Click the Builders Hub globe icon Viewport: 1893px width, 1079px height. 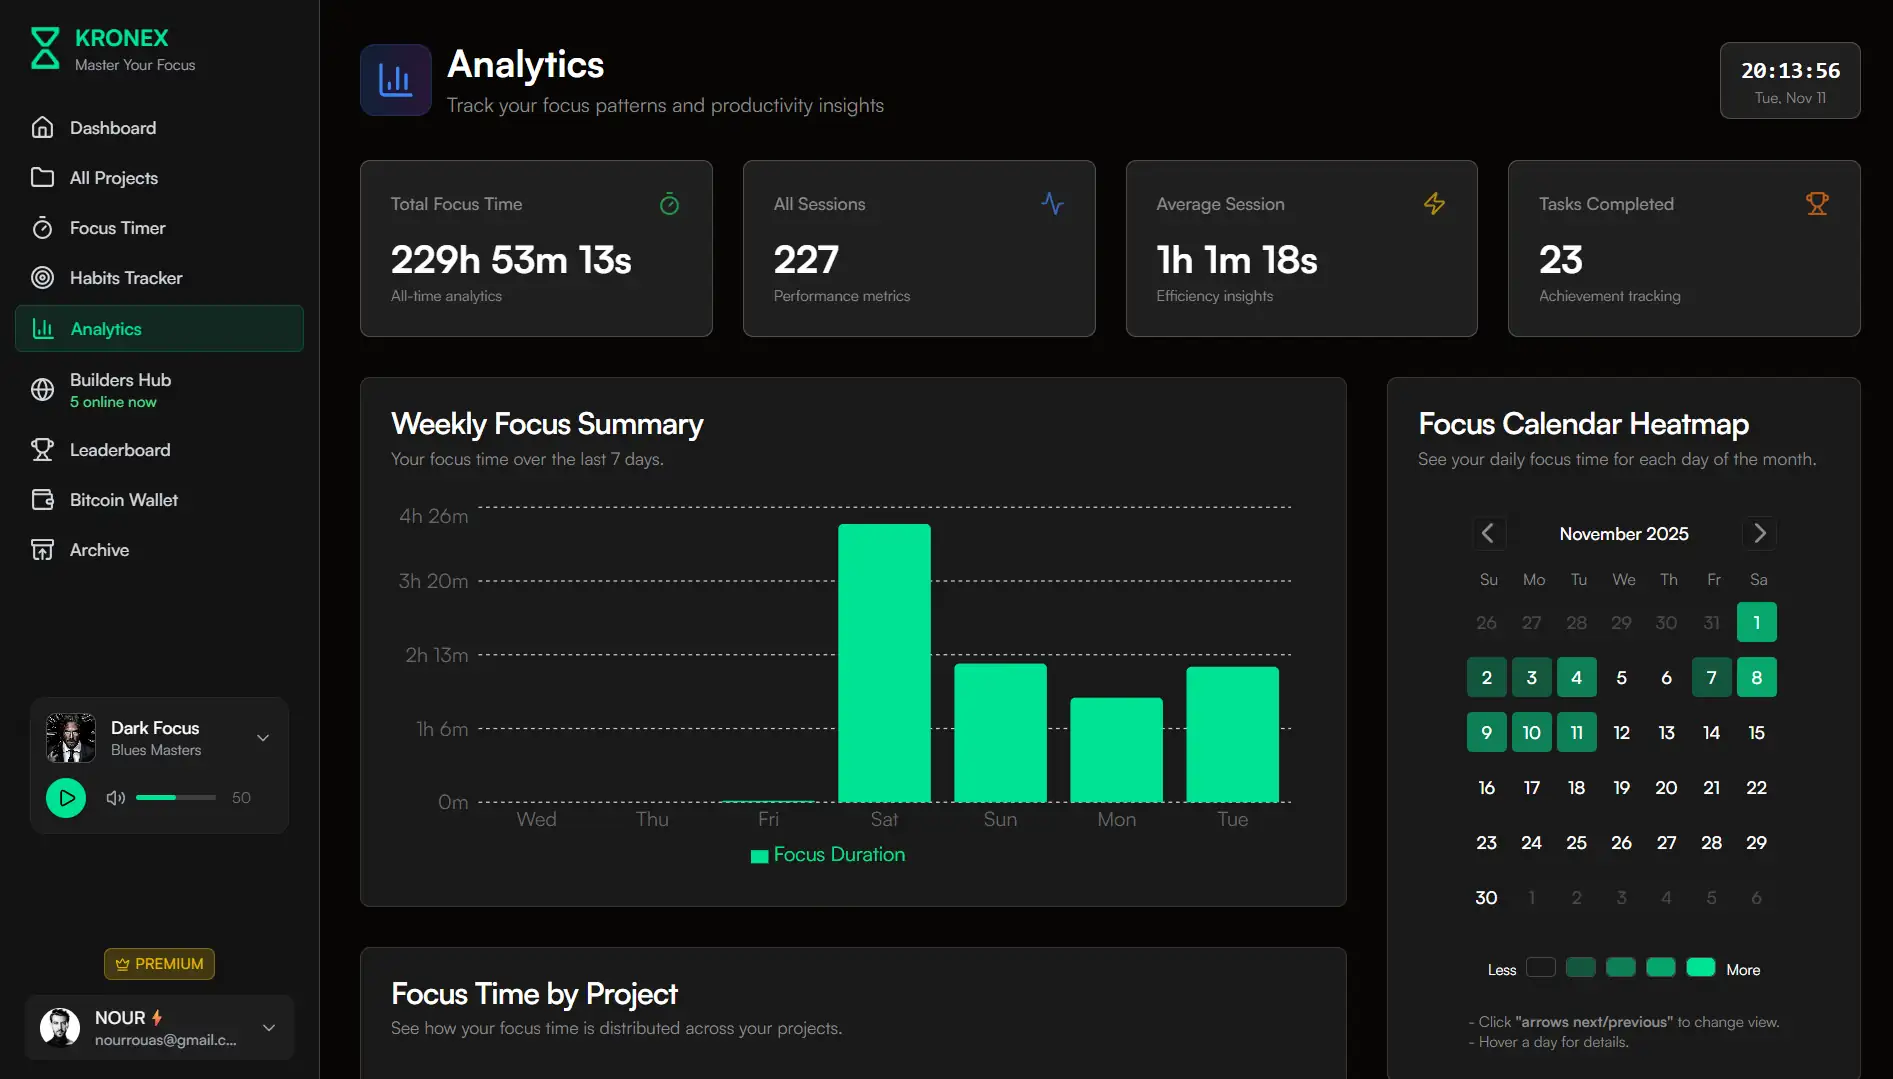pos(43,390)
